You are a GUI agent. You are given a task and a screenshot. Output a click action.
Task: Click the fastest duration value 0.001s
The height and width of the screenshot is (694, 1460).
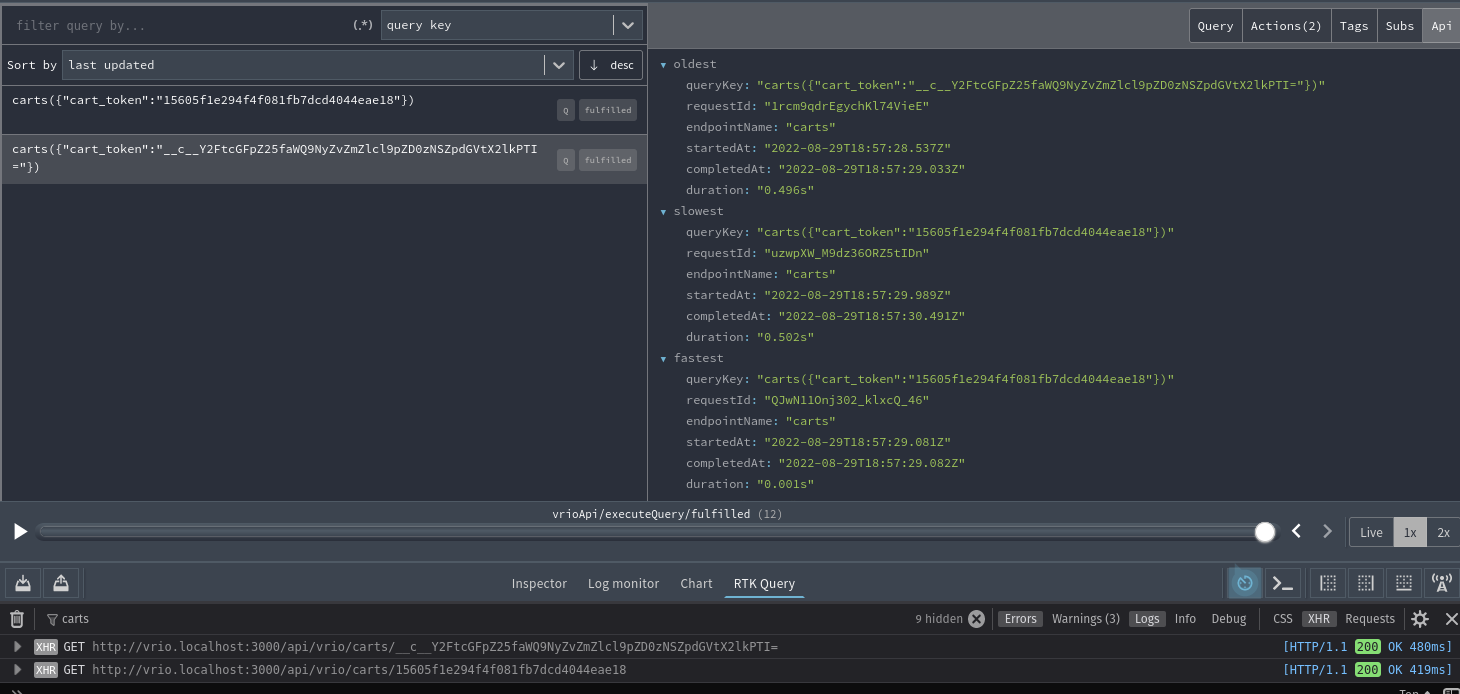coord(785,484)
